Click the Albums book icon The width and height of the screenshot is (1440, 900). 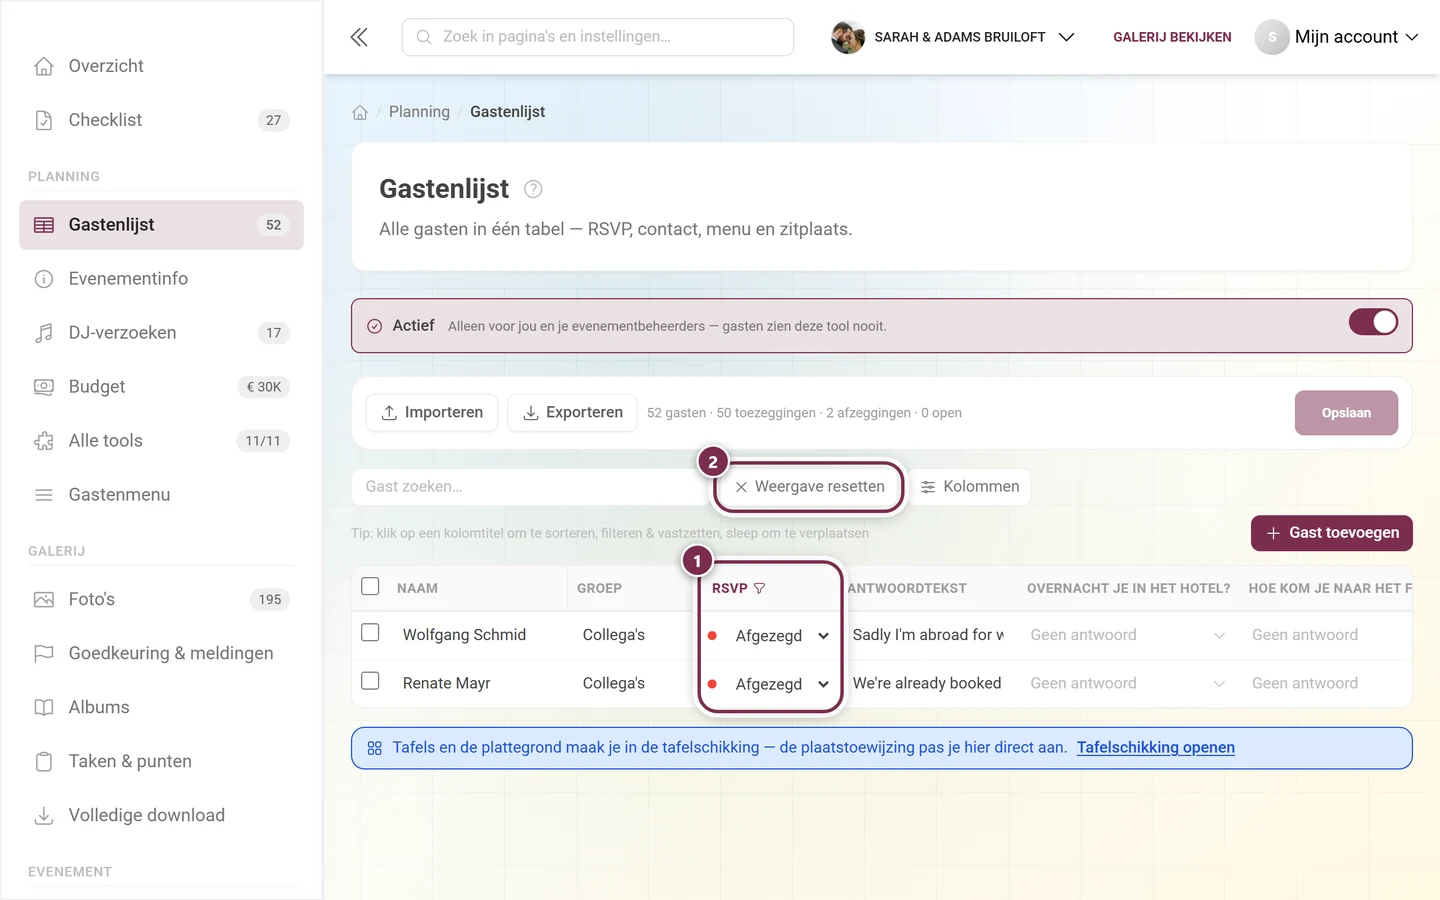44,708
